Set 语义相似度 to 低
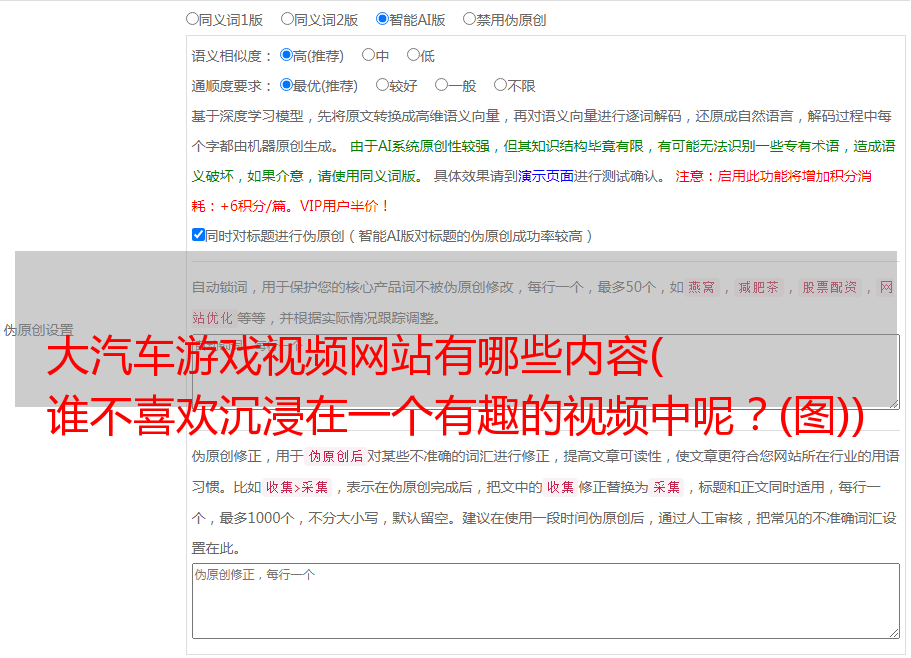 [413, 55]
